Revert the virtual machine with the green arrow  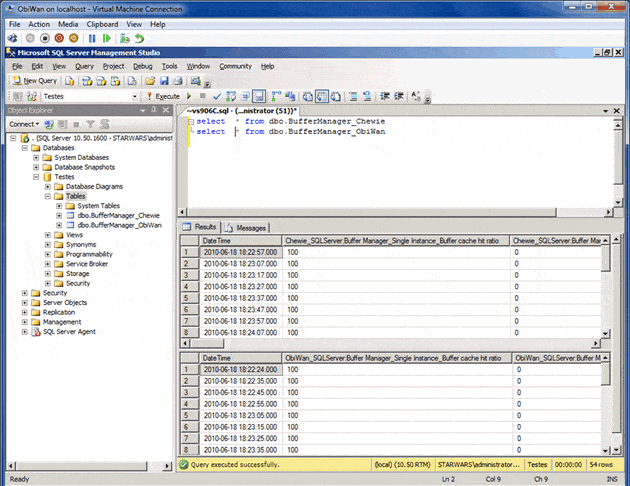[x=139, y=38]
